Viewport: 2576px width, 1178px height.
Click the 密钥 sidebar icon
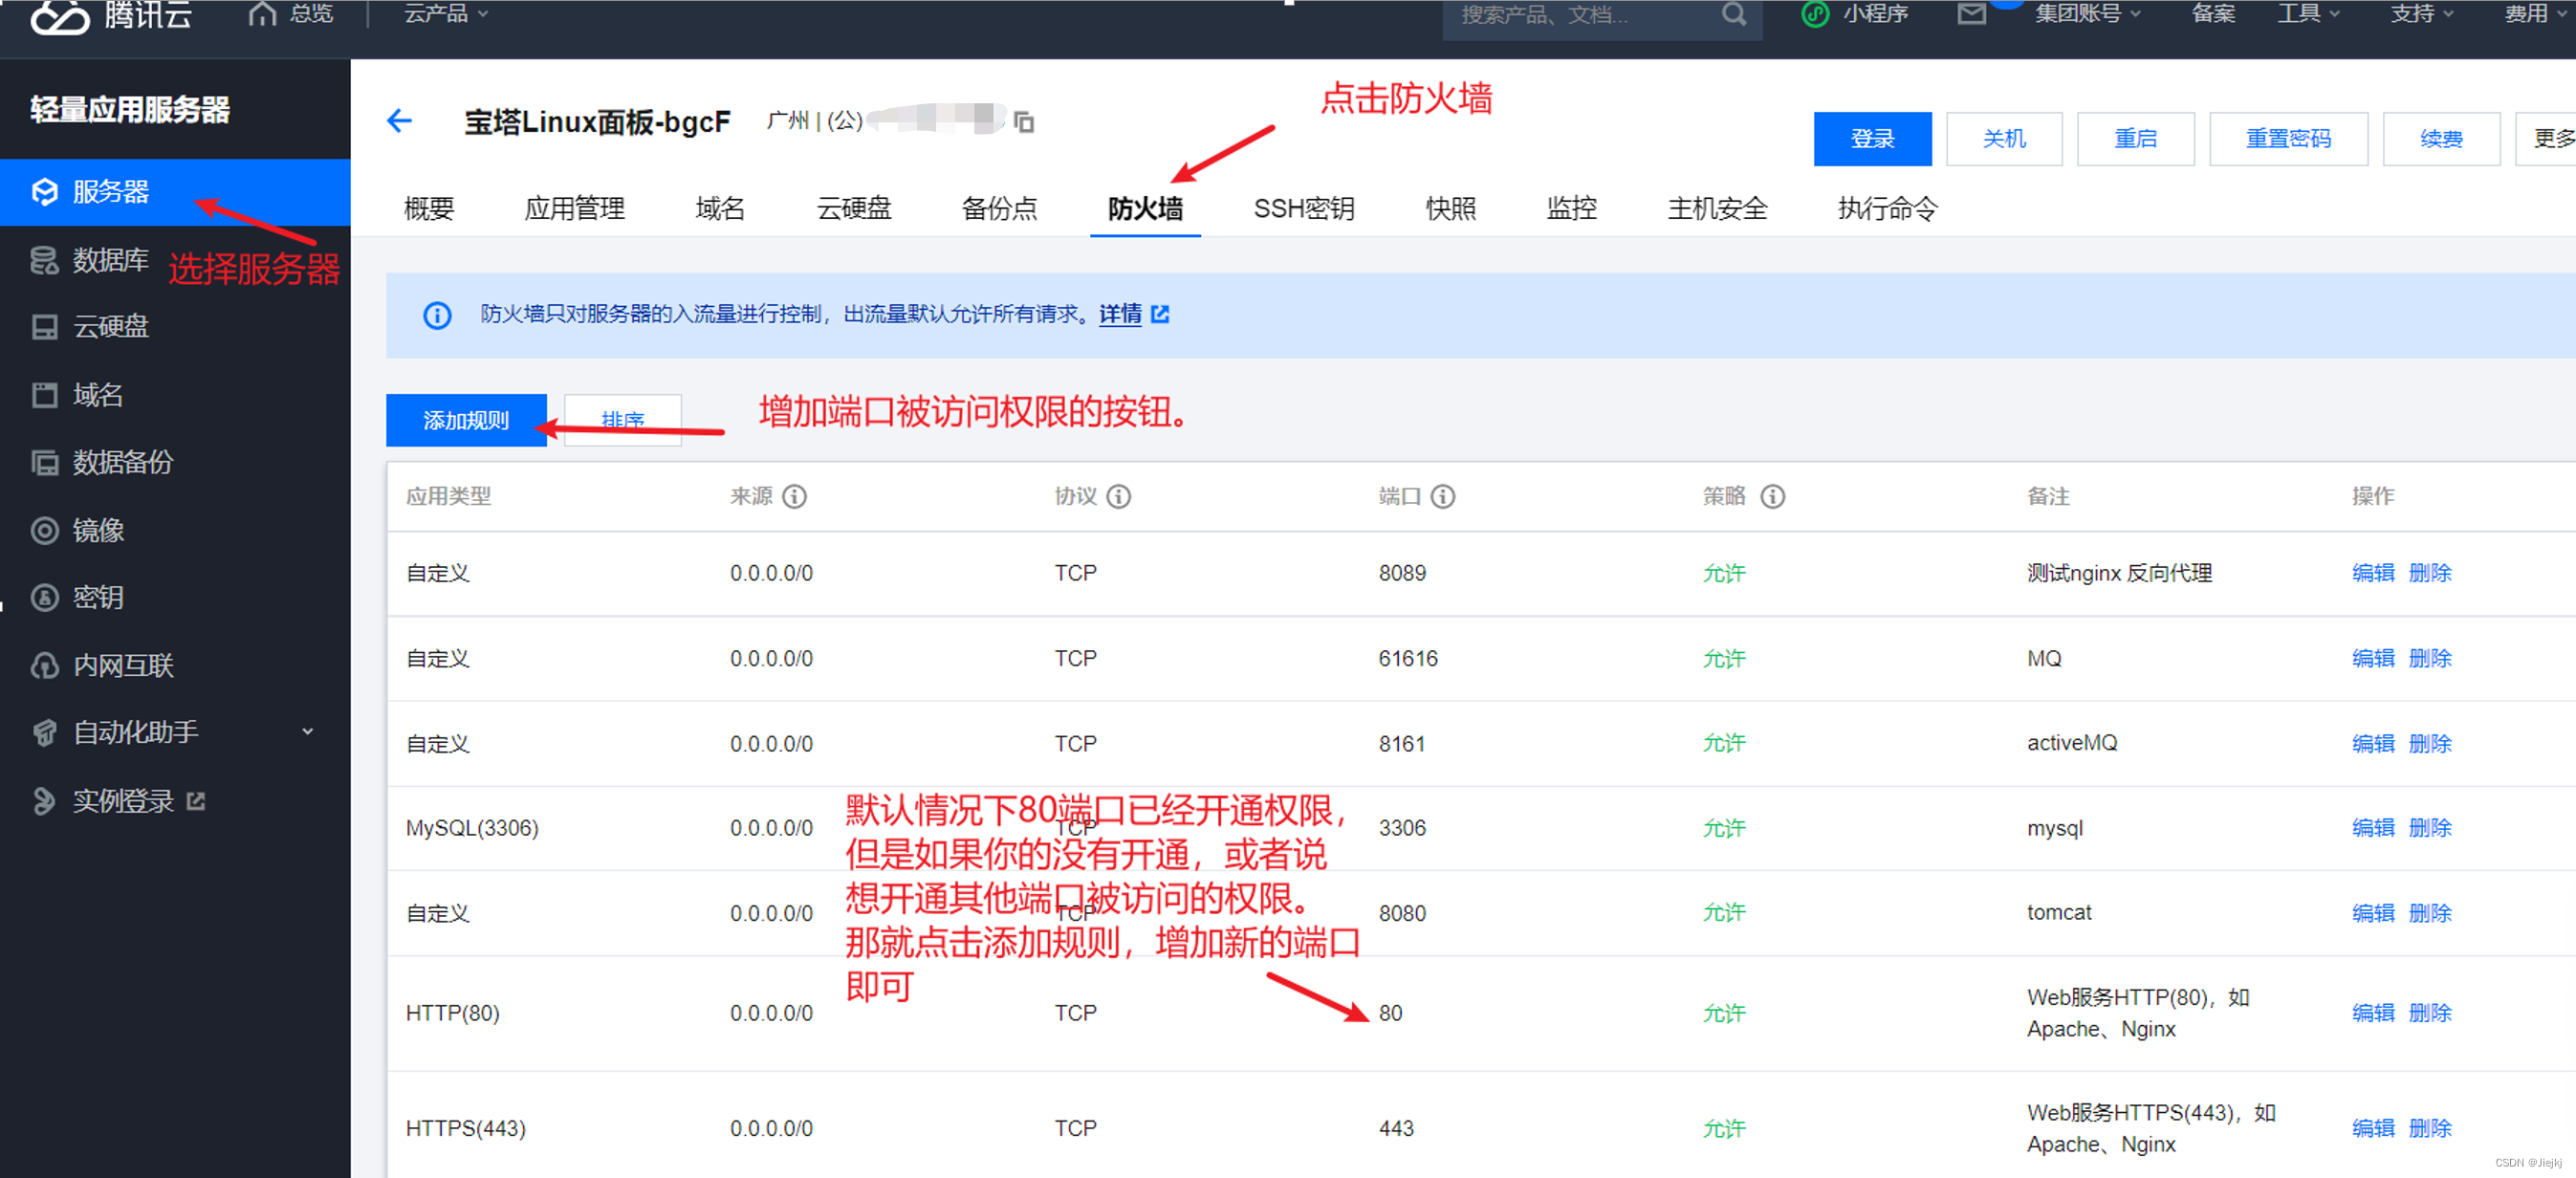(x=45, y=597)
